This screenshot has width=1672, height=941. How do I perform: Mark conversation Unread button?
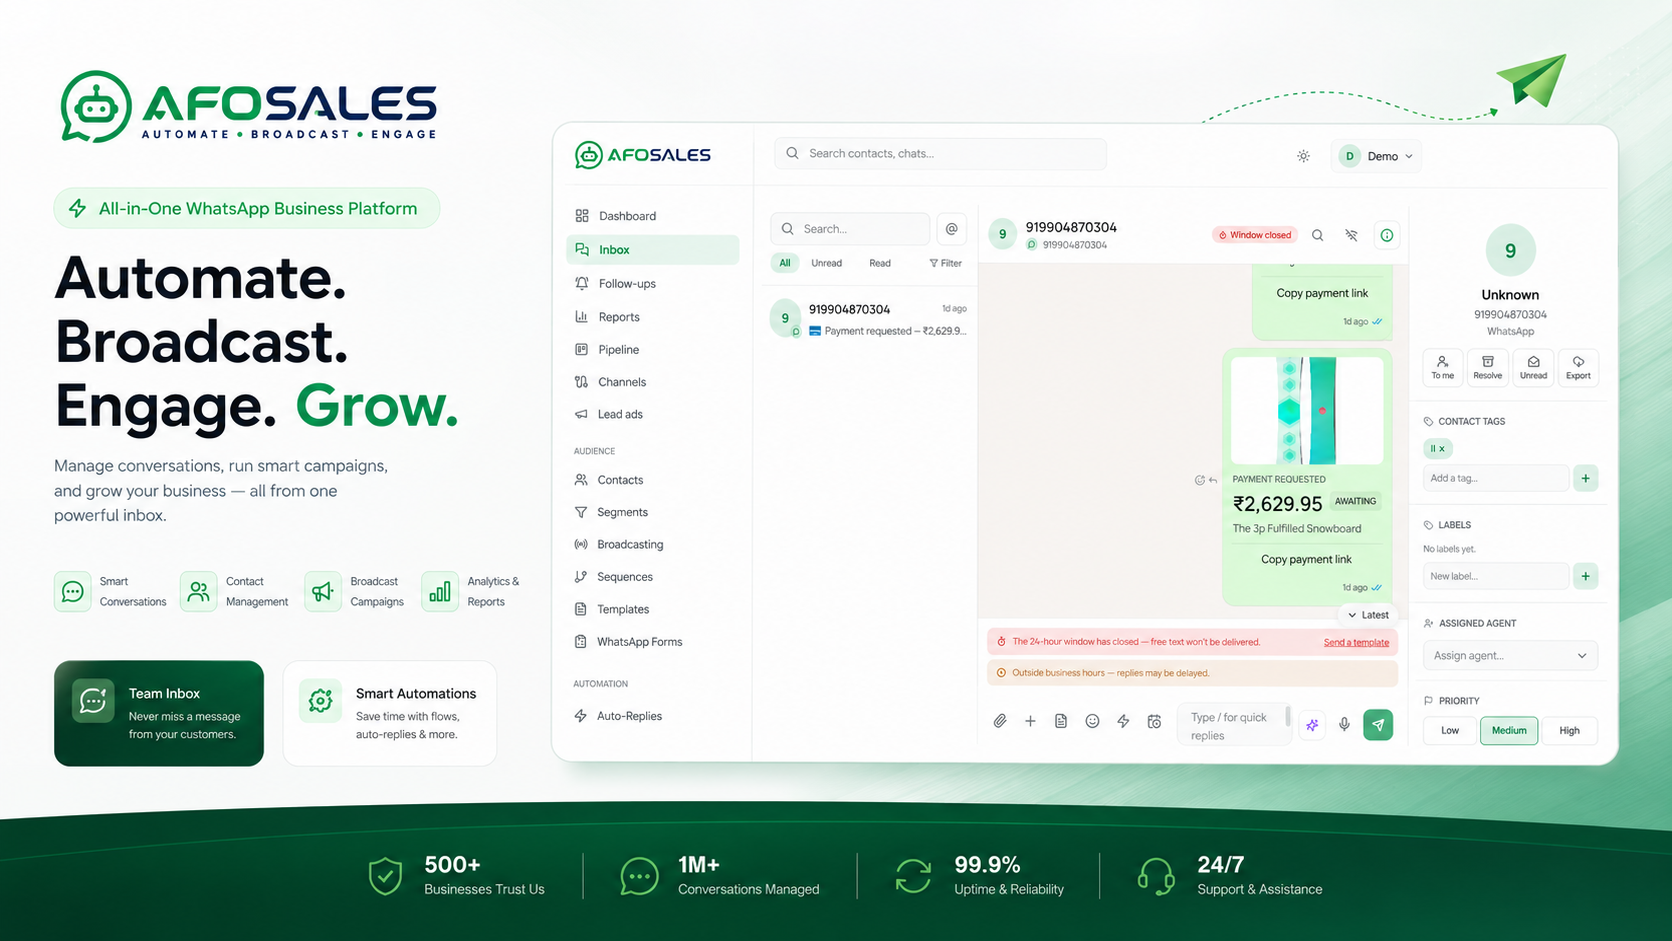click(x=1533, y=367)
